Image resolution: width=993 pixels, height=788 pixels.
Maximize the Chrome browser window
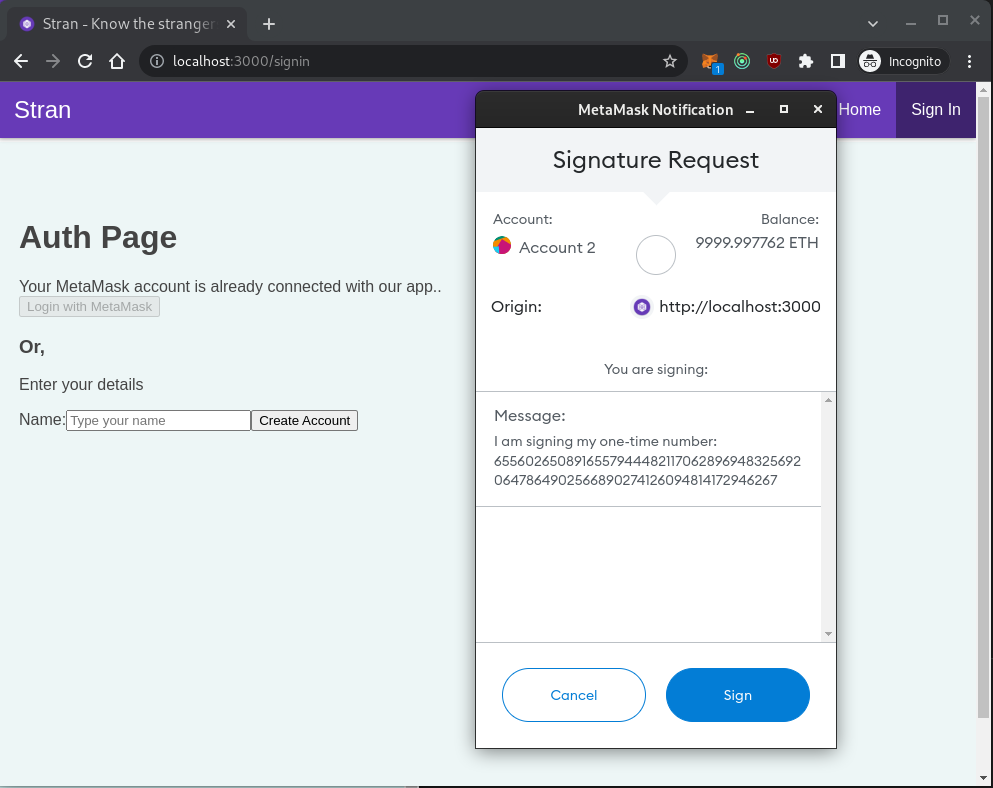coord(942,21)
